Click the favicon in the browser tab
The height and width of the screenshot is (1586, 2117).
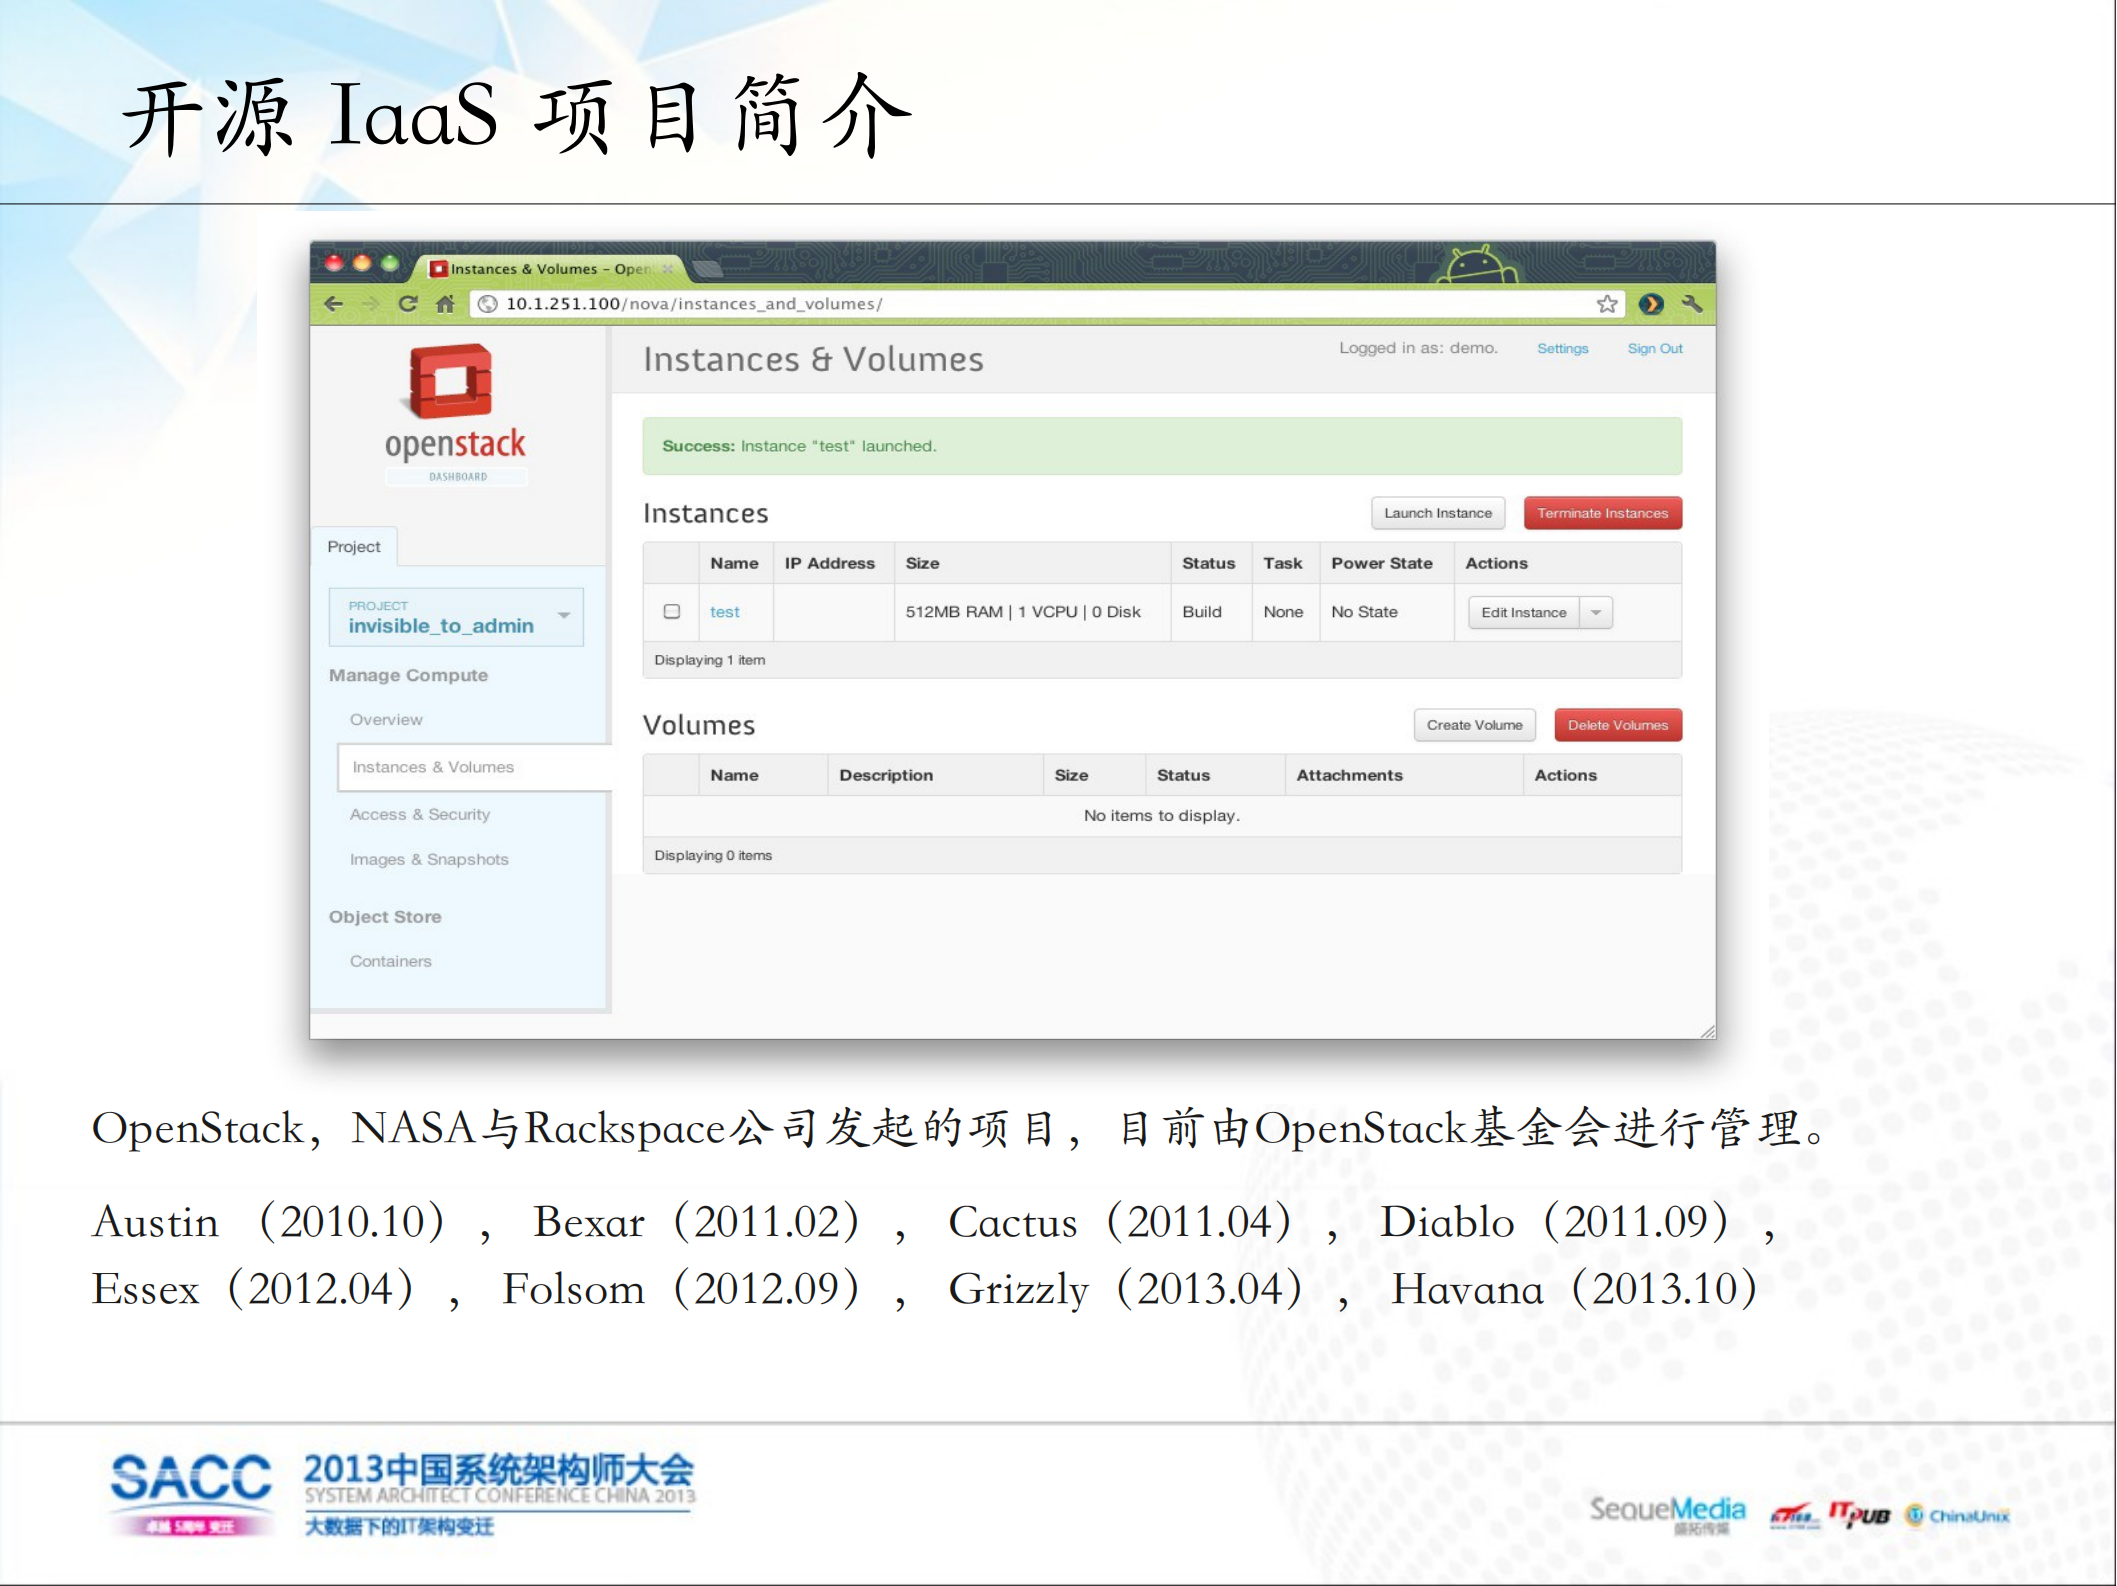(x=438, y=268)
